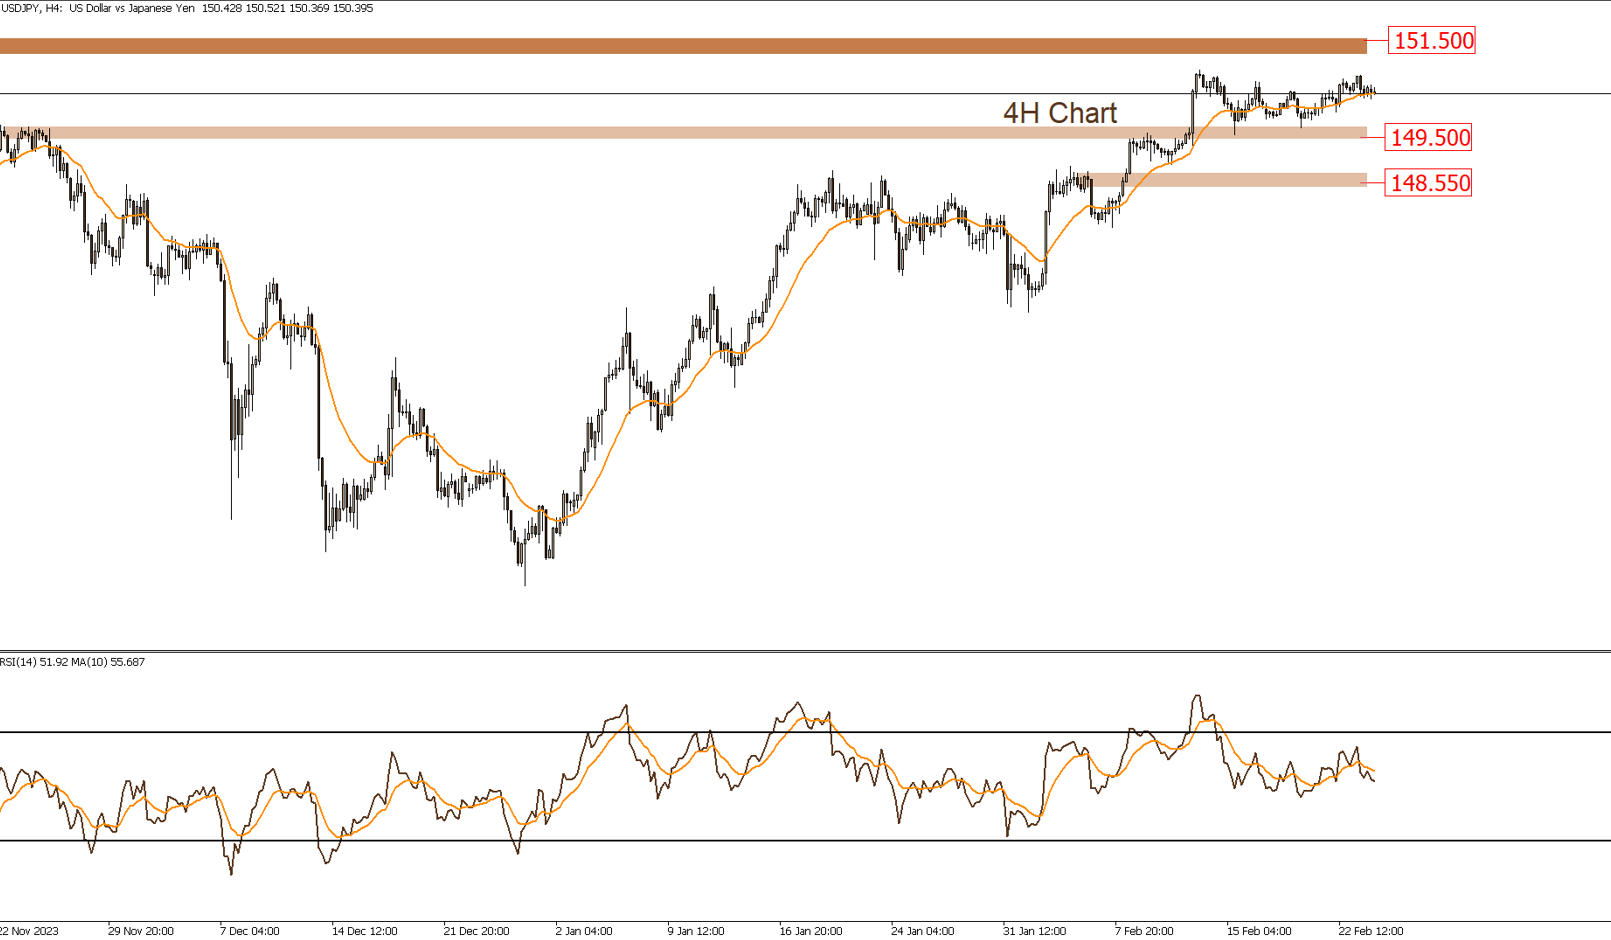Select the short support band at 148.550

pos(1228,180)
